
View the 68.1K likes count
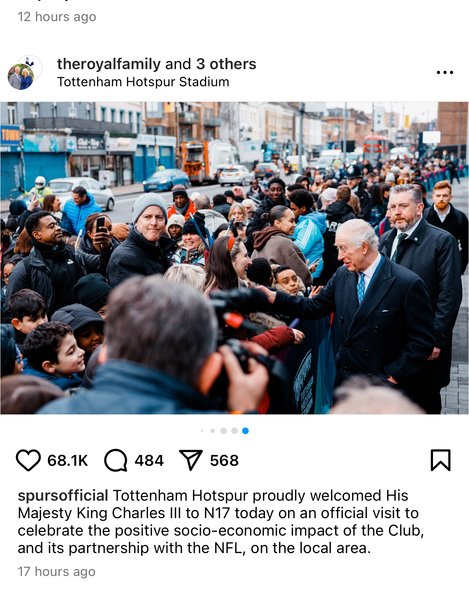(67, 460)
